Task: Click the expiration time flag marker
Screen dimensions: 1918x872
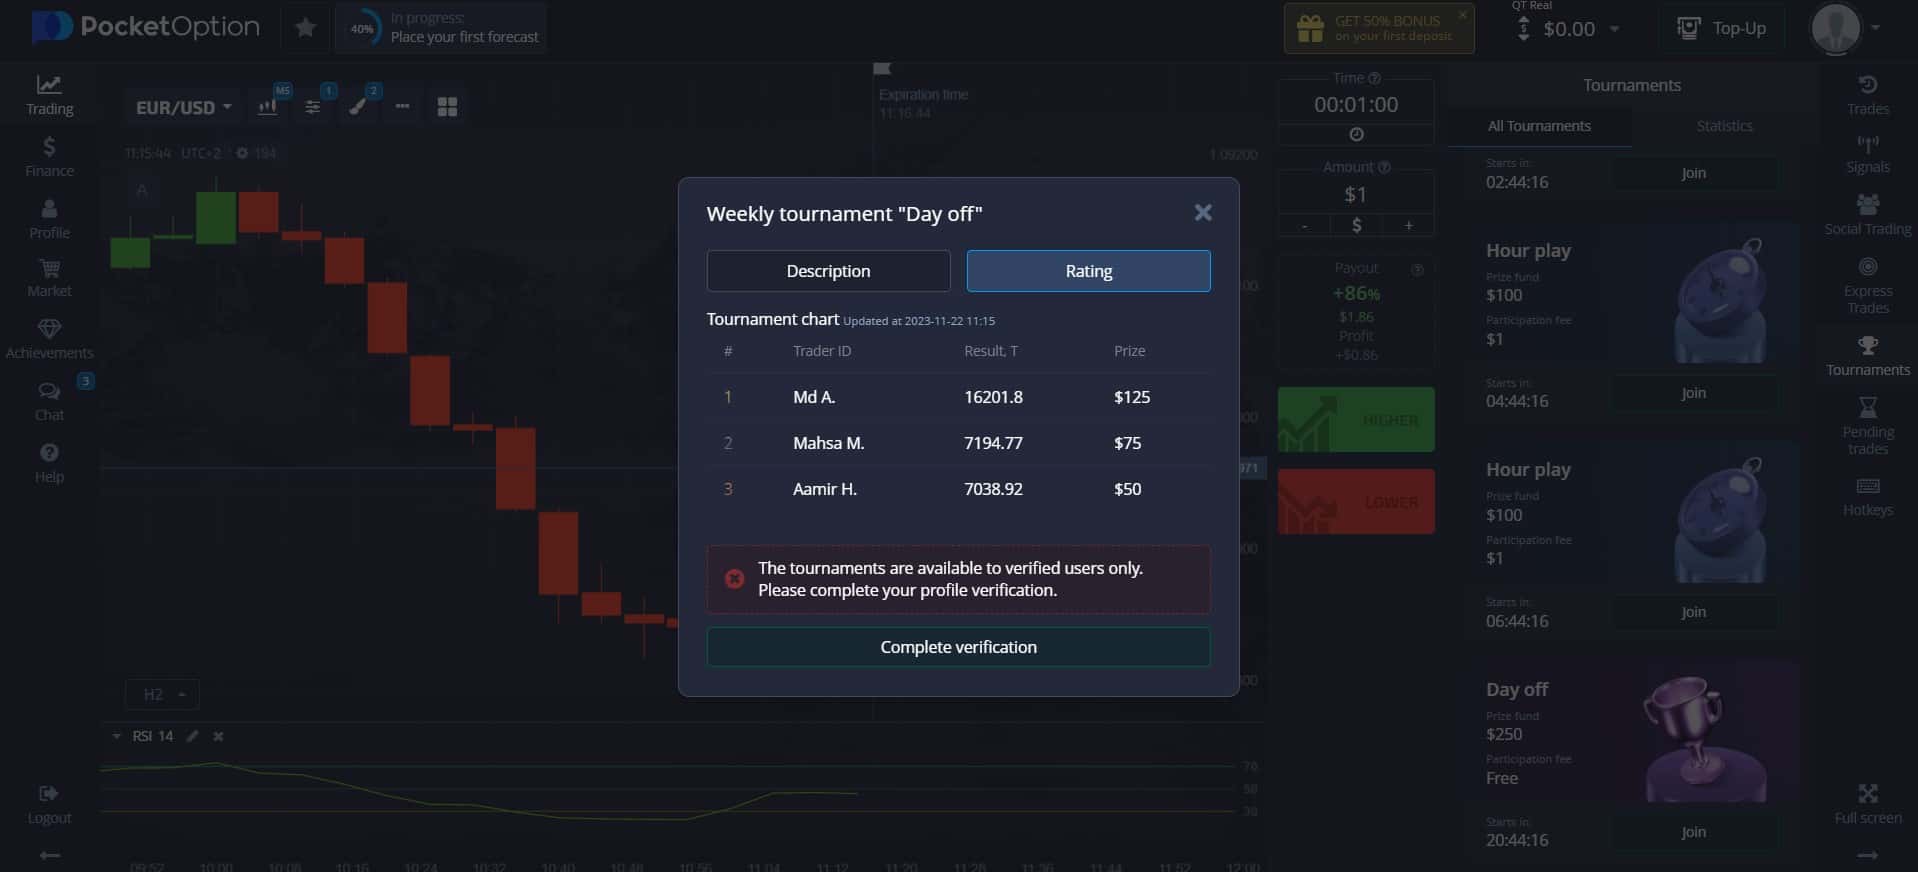Action: click(x=881, y=68)
